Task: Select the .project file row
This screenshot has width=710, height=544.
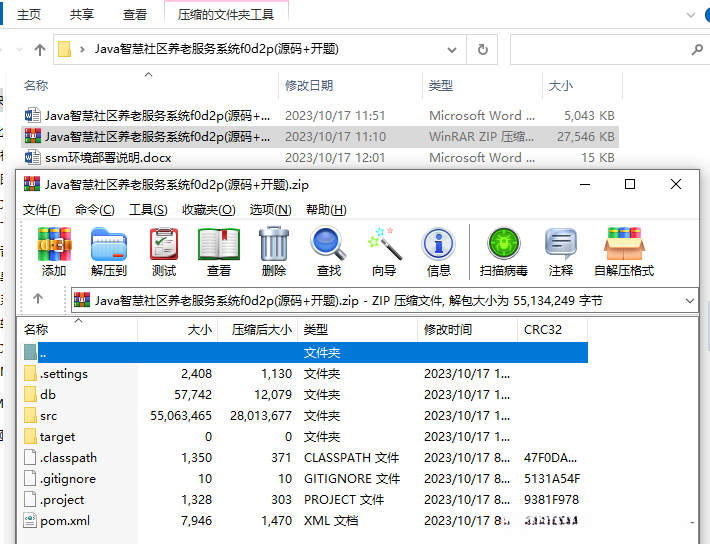Action: (305, 500)
